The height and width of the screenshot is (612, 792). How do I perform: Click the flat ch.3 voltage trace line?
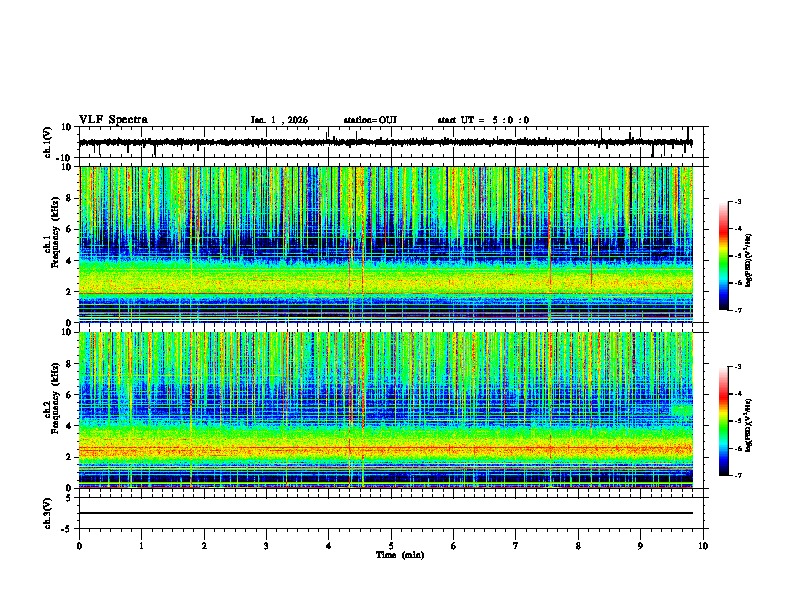coord(386,513)
